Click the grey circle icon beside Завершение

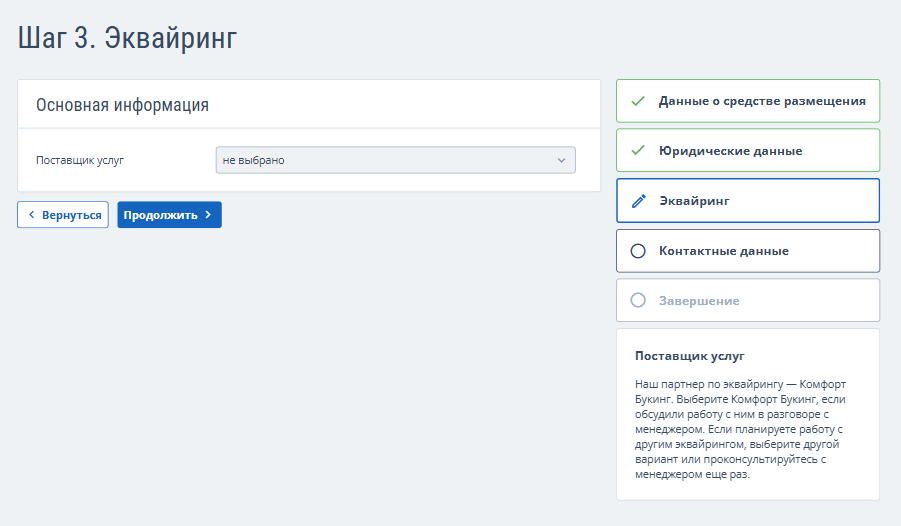click(x=638, y=301)
